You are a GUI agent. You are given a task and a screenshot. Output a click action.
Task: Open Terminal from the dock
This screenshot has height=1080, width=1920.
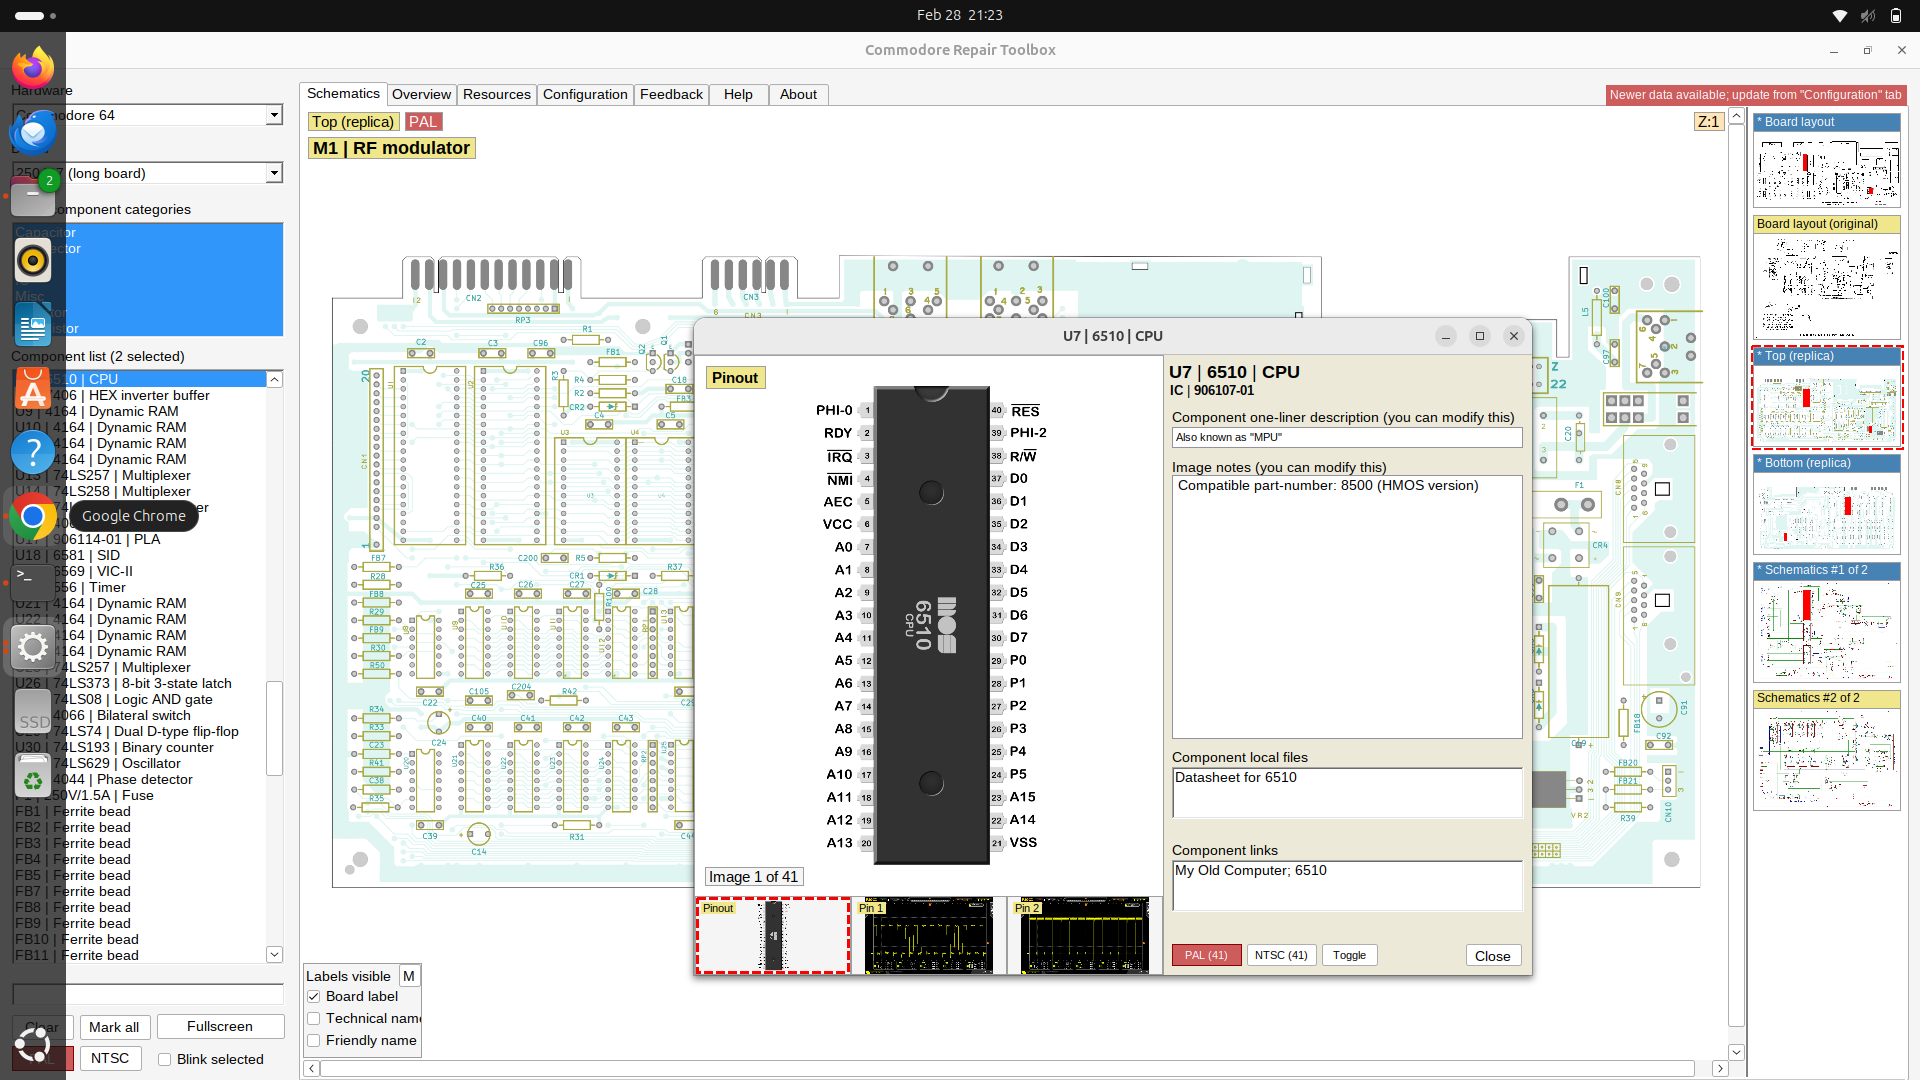point(33,580)
